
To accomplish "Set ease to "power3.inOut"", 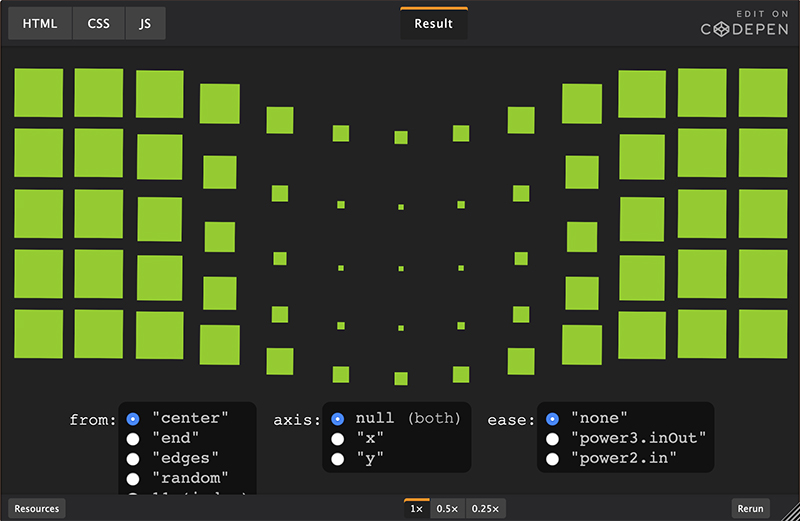I will 552,439.
